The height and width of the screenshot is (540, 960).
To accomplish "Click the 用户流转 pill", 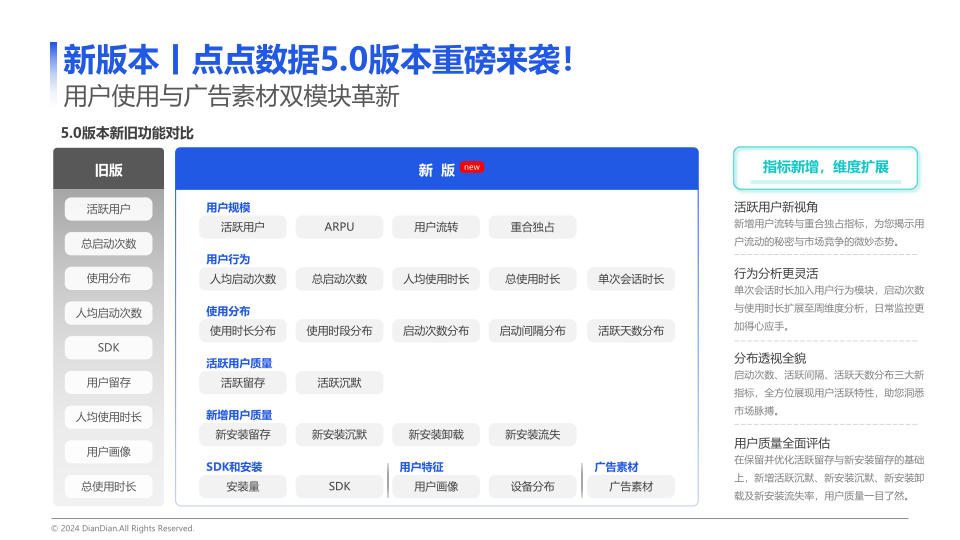I will (436, 227).
